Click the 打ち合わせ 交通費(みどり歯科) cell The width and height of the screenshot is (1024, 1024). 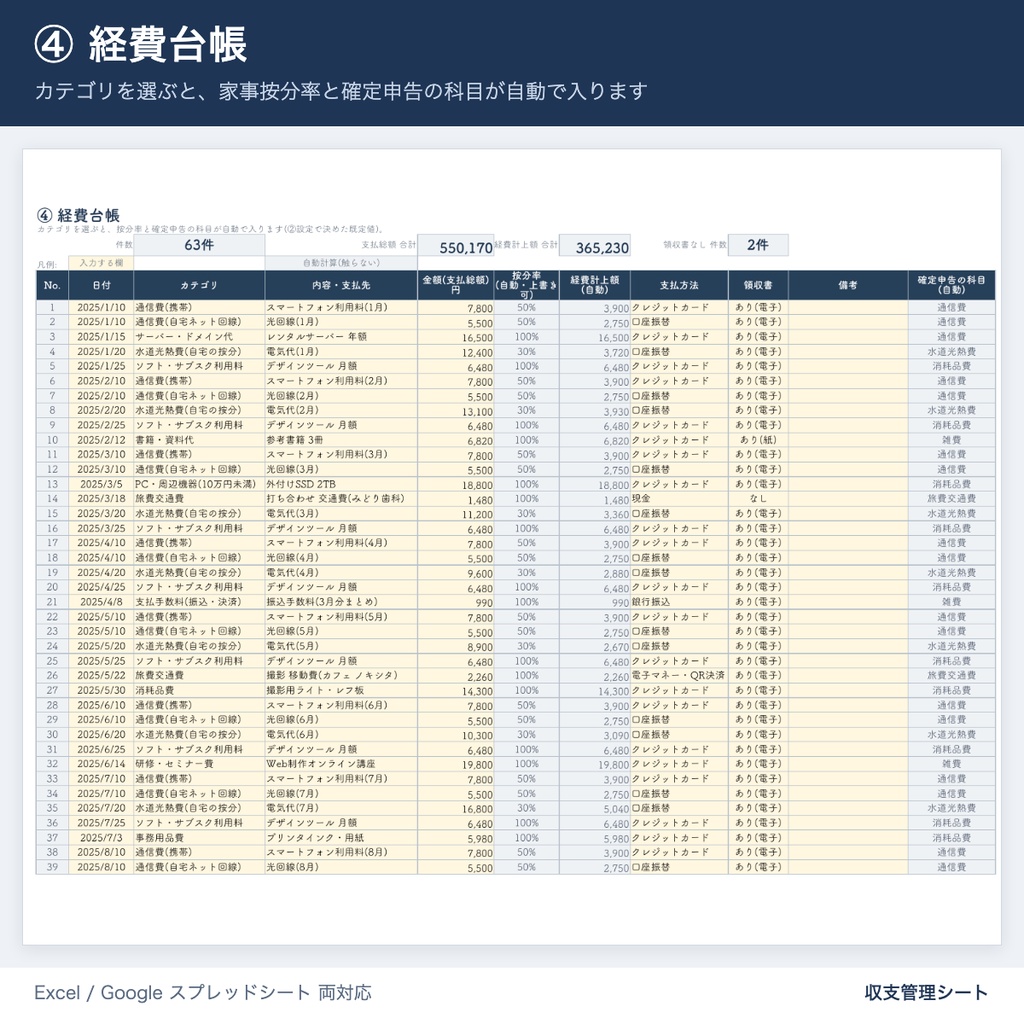[x=341, y=499]
